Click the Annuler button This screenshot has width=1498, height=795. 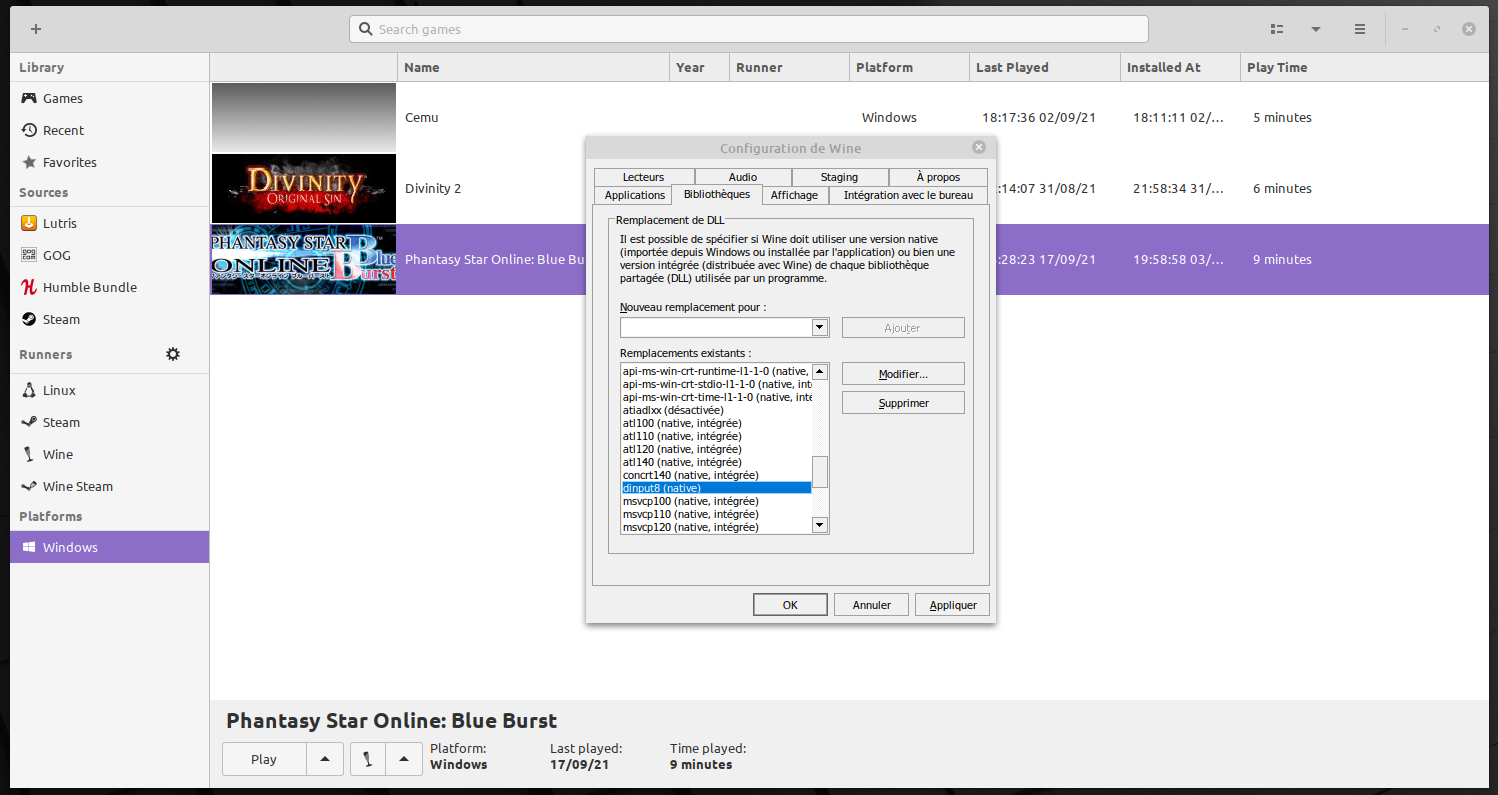point(871,605)
